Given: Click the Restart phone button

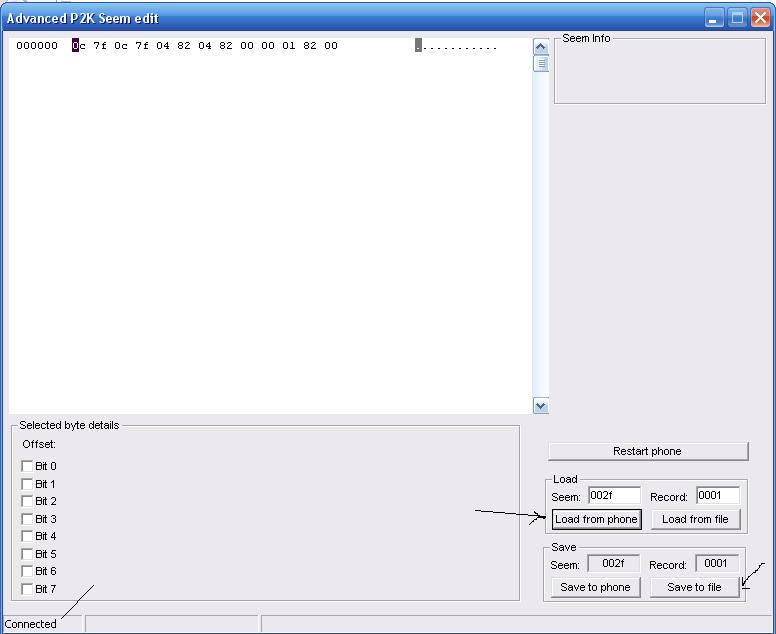Looking at the screenshot, I should coord(648,451).
